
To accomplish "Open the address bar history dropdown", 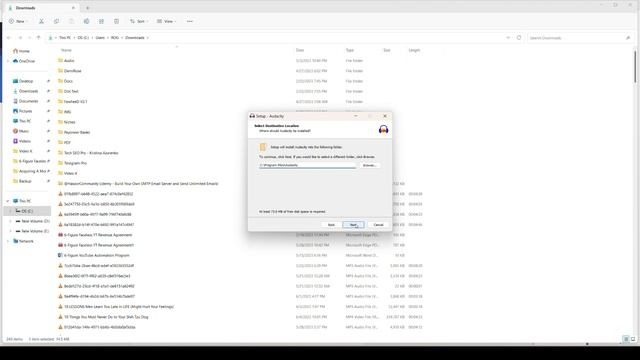I will [508, 38].
